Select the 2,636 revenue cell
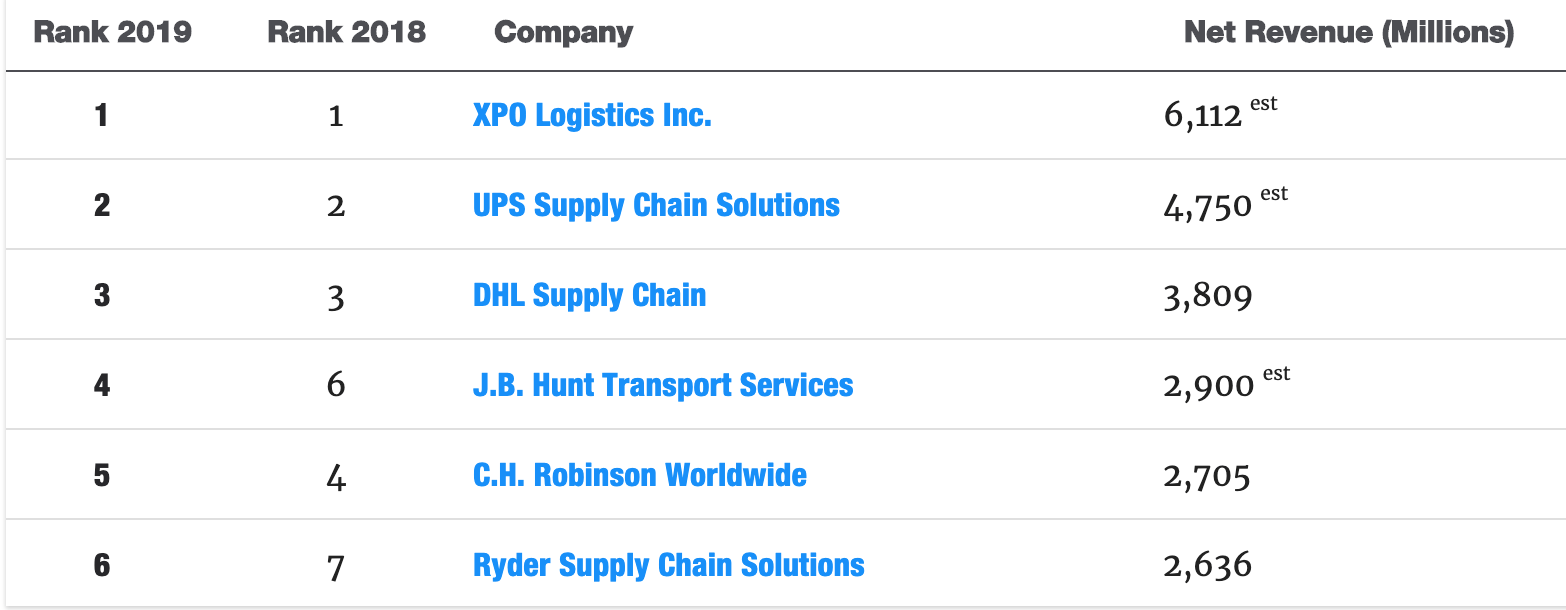1566x610 pixels. pyautogui.click(x=1208, y=567)
